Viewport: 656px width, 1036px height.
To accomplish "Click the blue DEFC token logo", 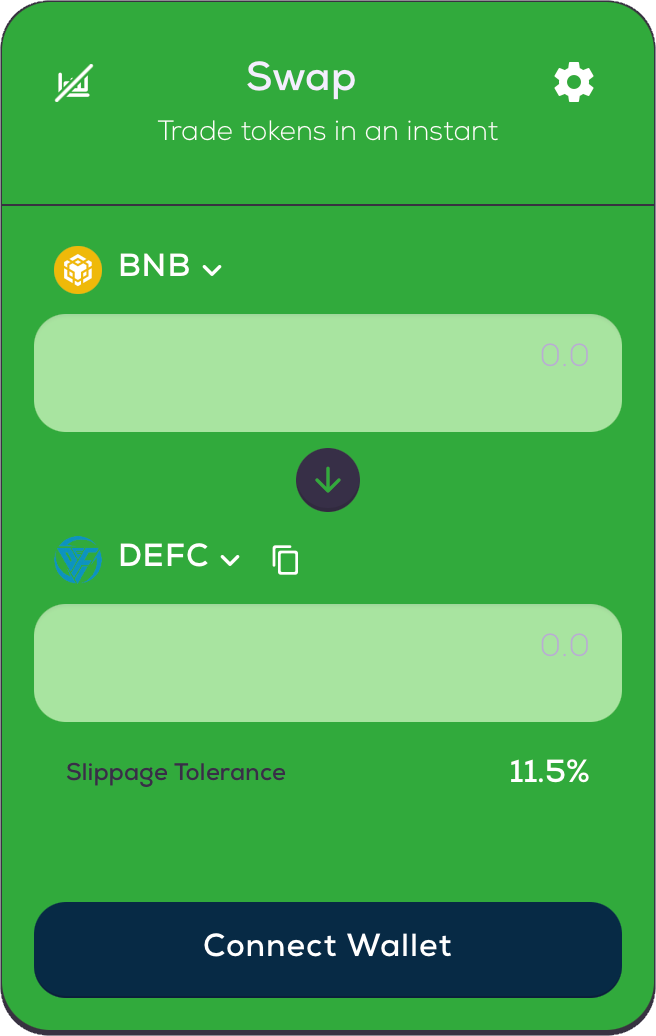I will (x=78, y=560).
